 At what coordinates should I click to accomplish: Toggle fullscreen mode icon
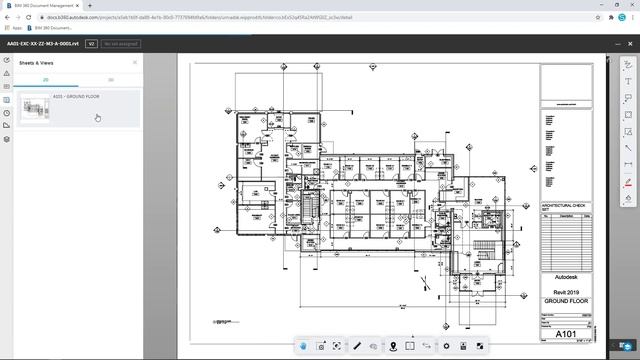(x=480, y=346)
